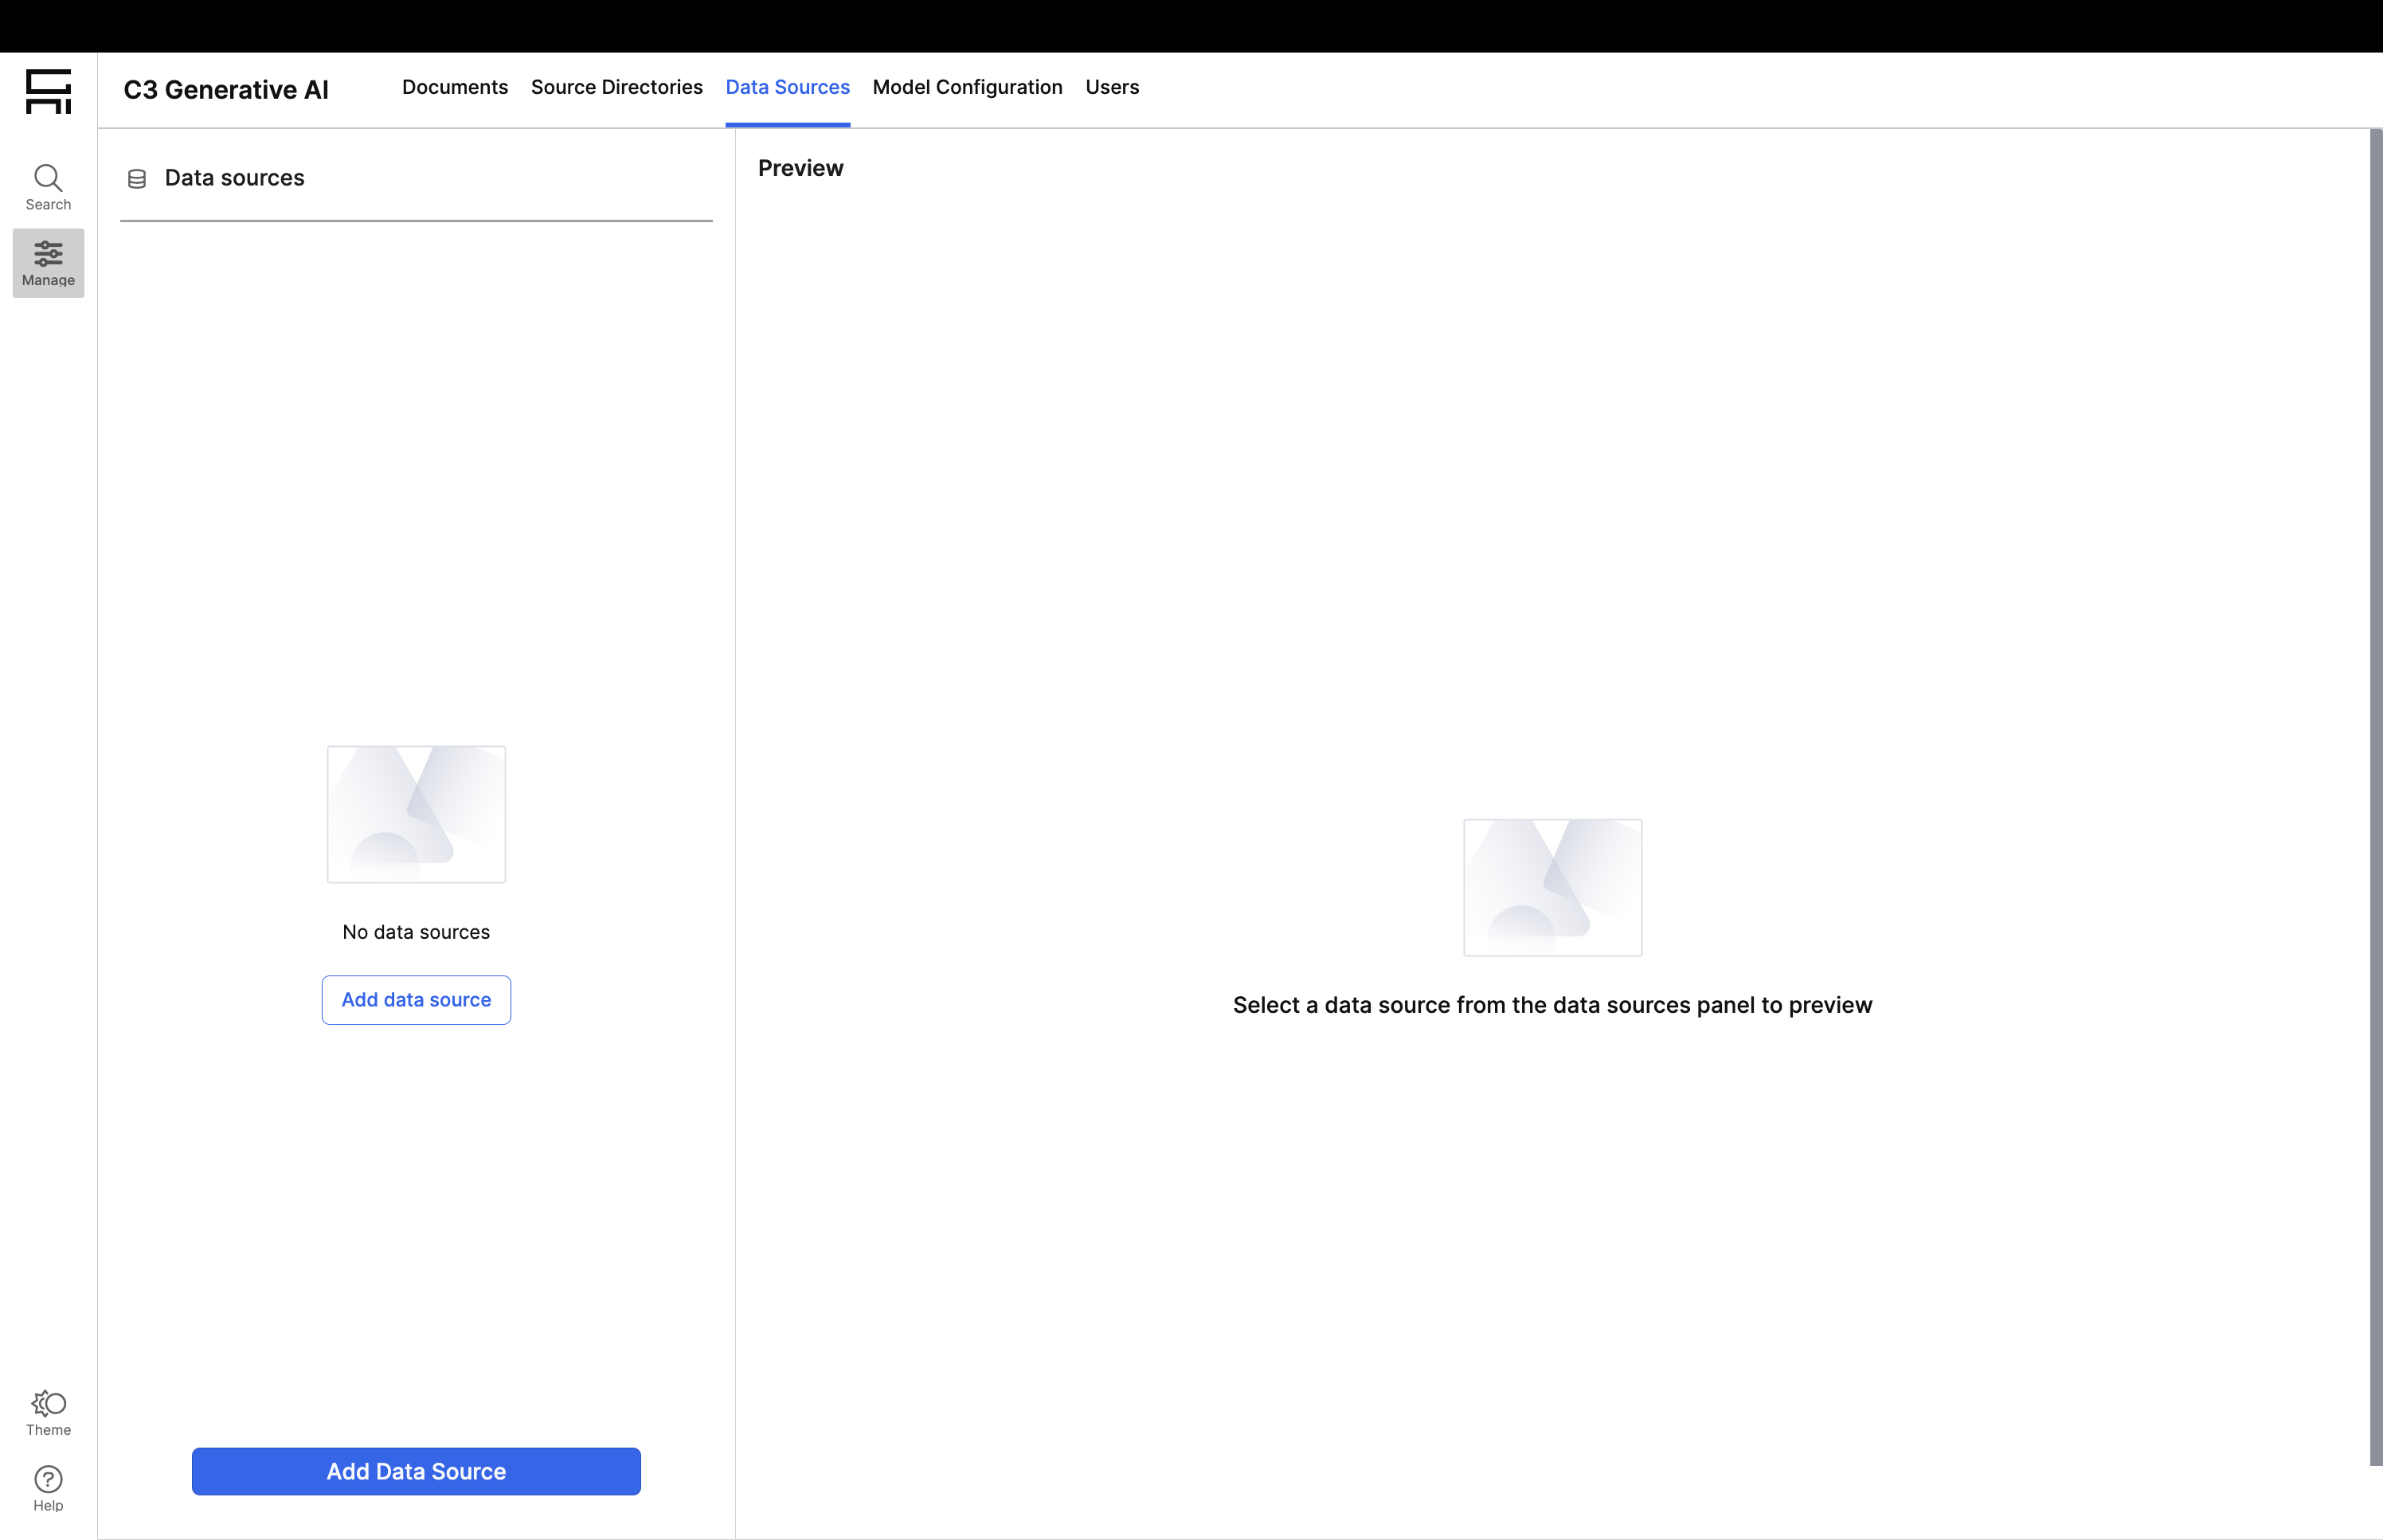2383x1540 pixels.
Task: Open the Users tab
Action: (x=1112, y=87)
